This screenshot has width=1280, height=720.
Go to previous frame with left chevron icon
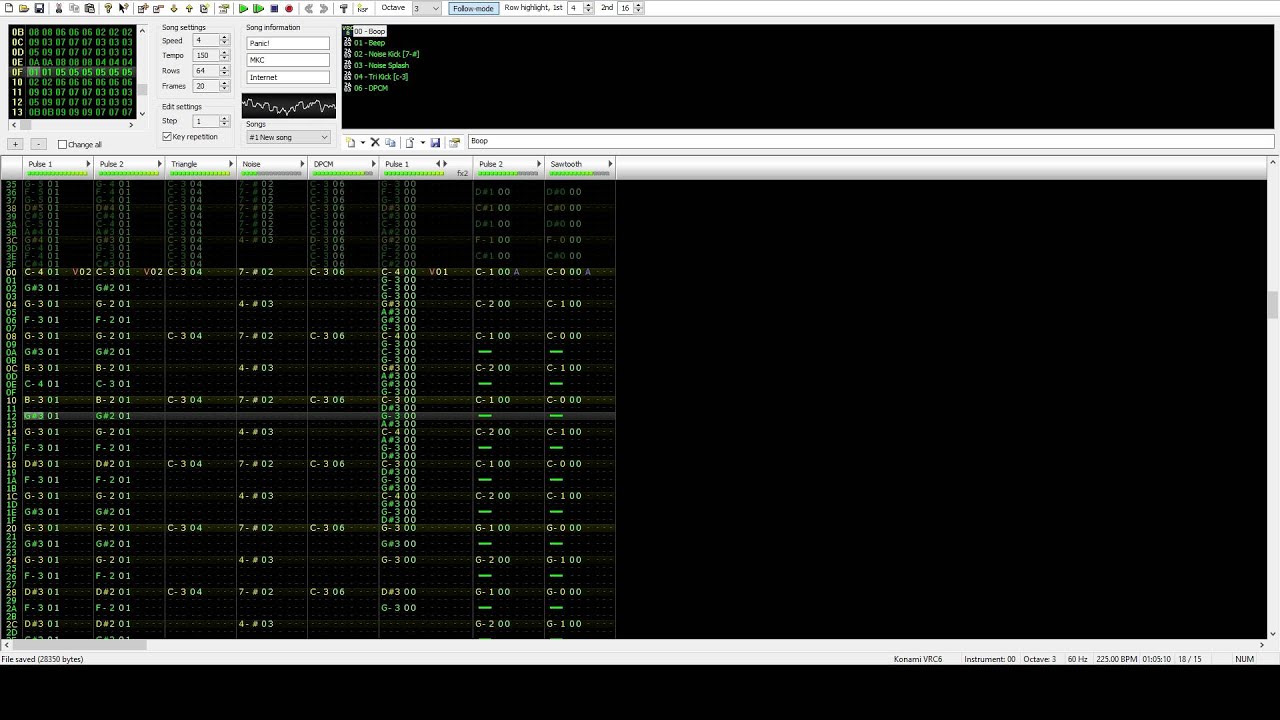click(x=308, y=8)
